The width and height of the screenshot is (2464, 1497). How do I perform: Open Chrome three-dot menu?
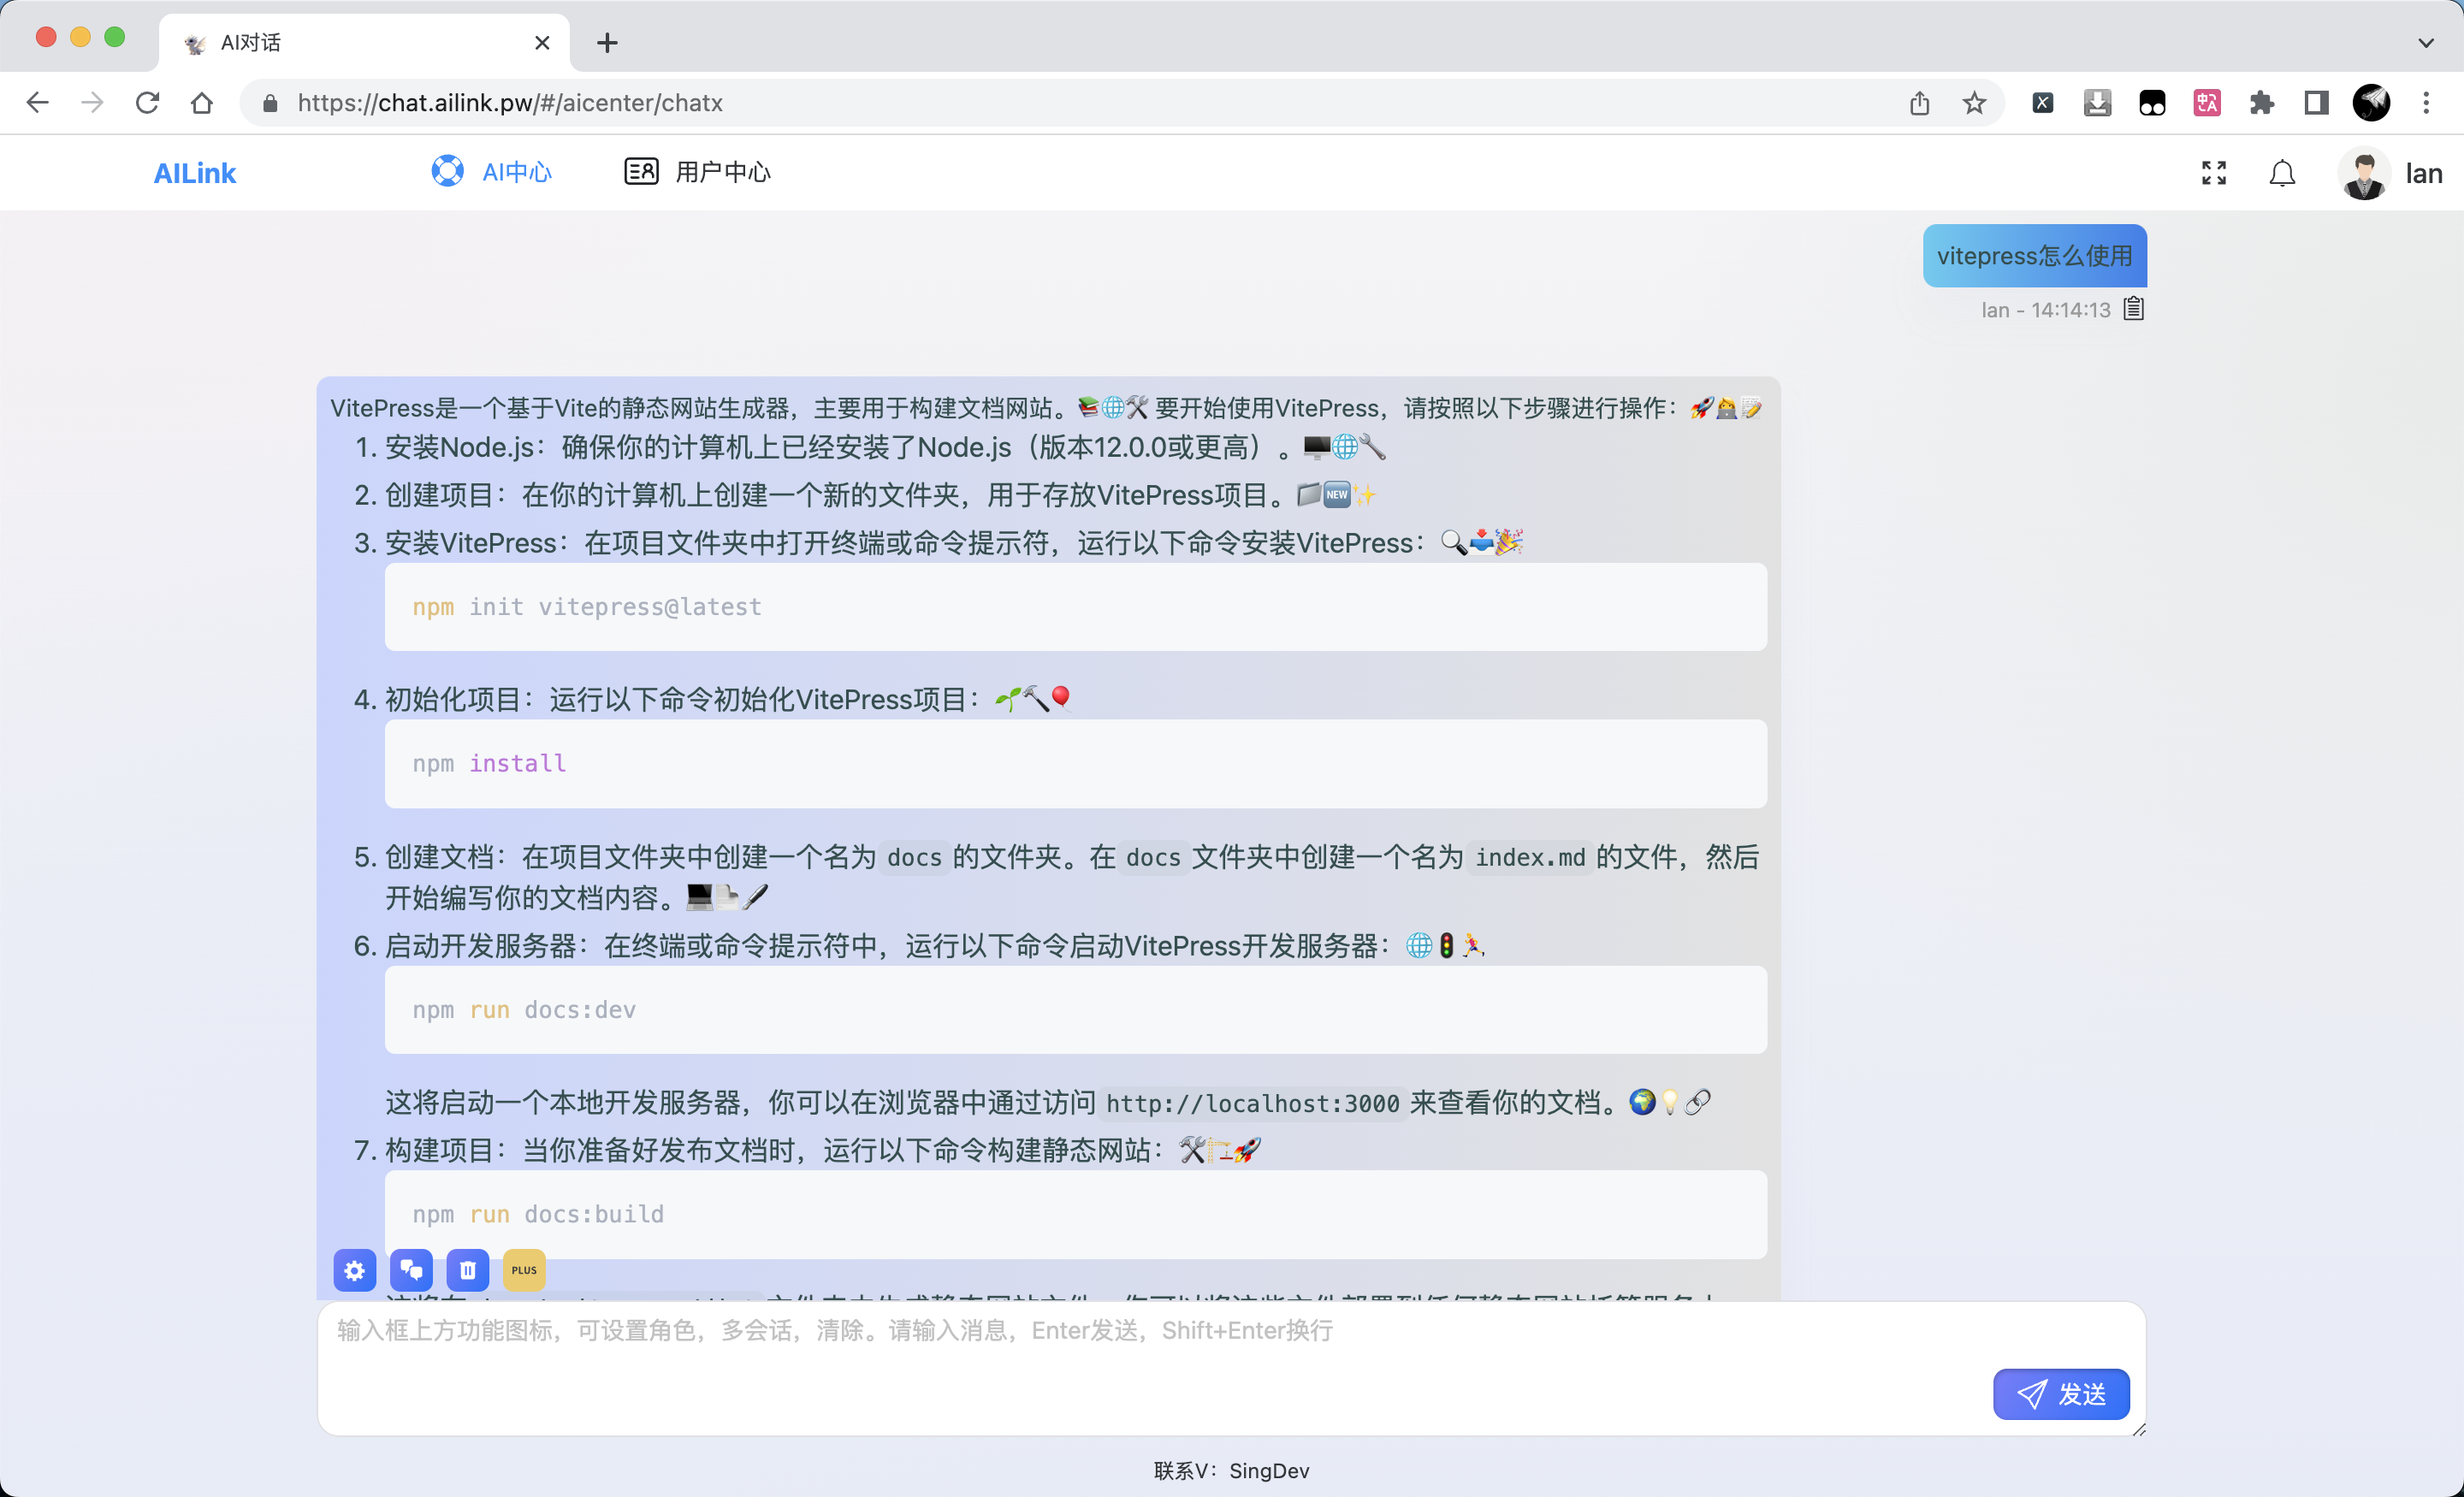[x=2426, y=102]
